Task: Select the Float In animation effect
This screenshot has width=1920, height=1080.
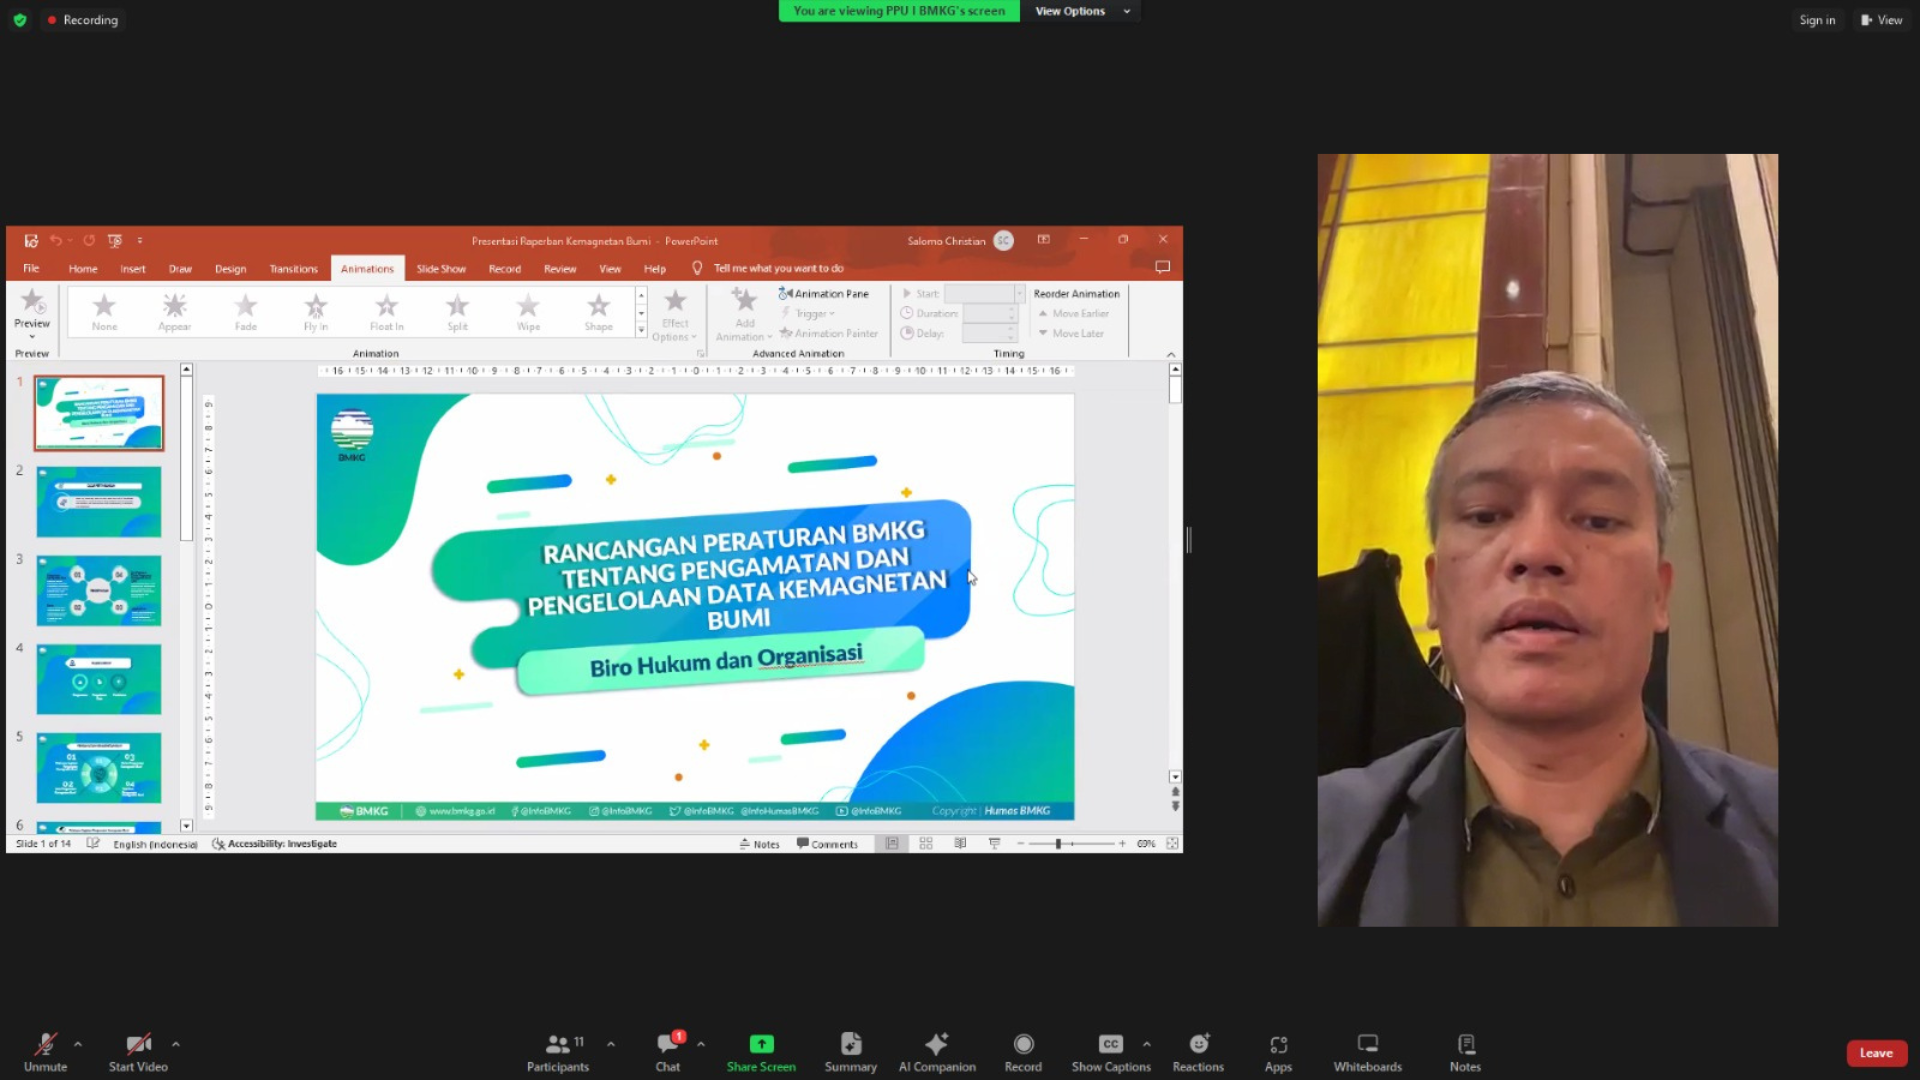Action: tap(387, 311)
